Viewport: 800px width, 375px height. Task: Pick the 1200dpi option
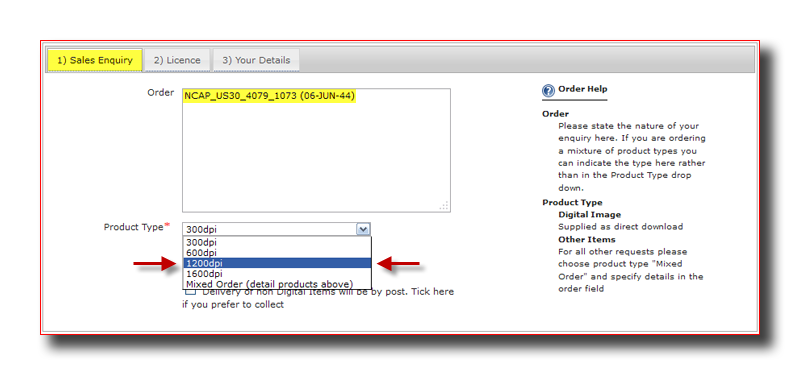tap(277, 263)
